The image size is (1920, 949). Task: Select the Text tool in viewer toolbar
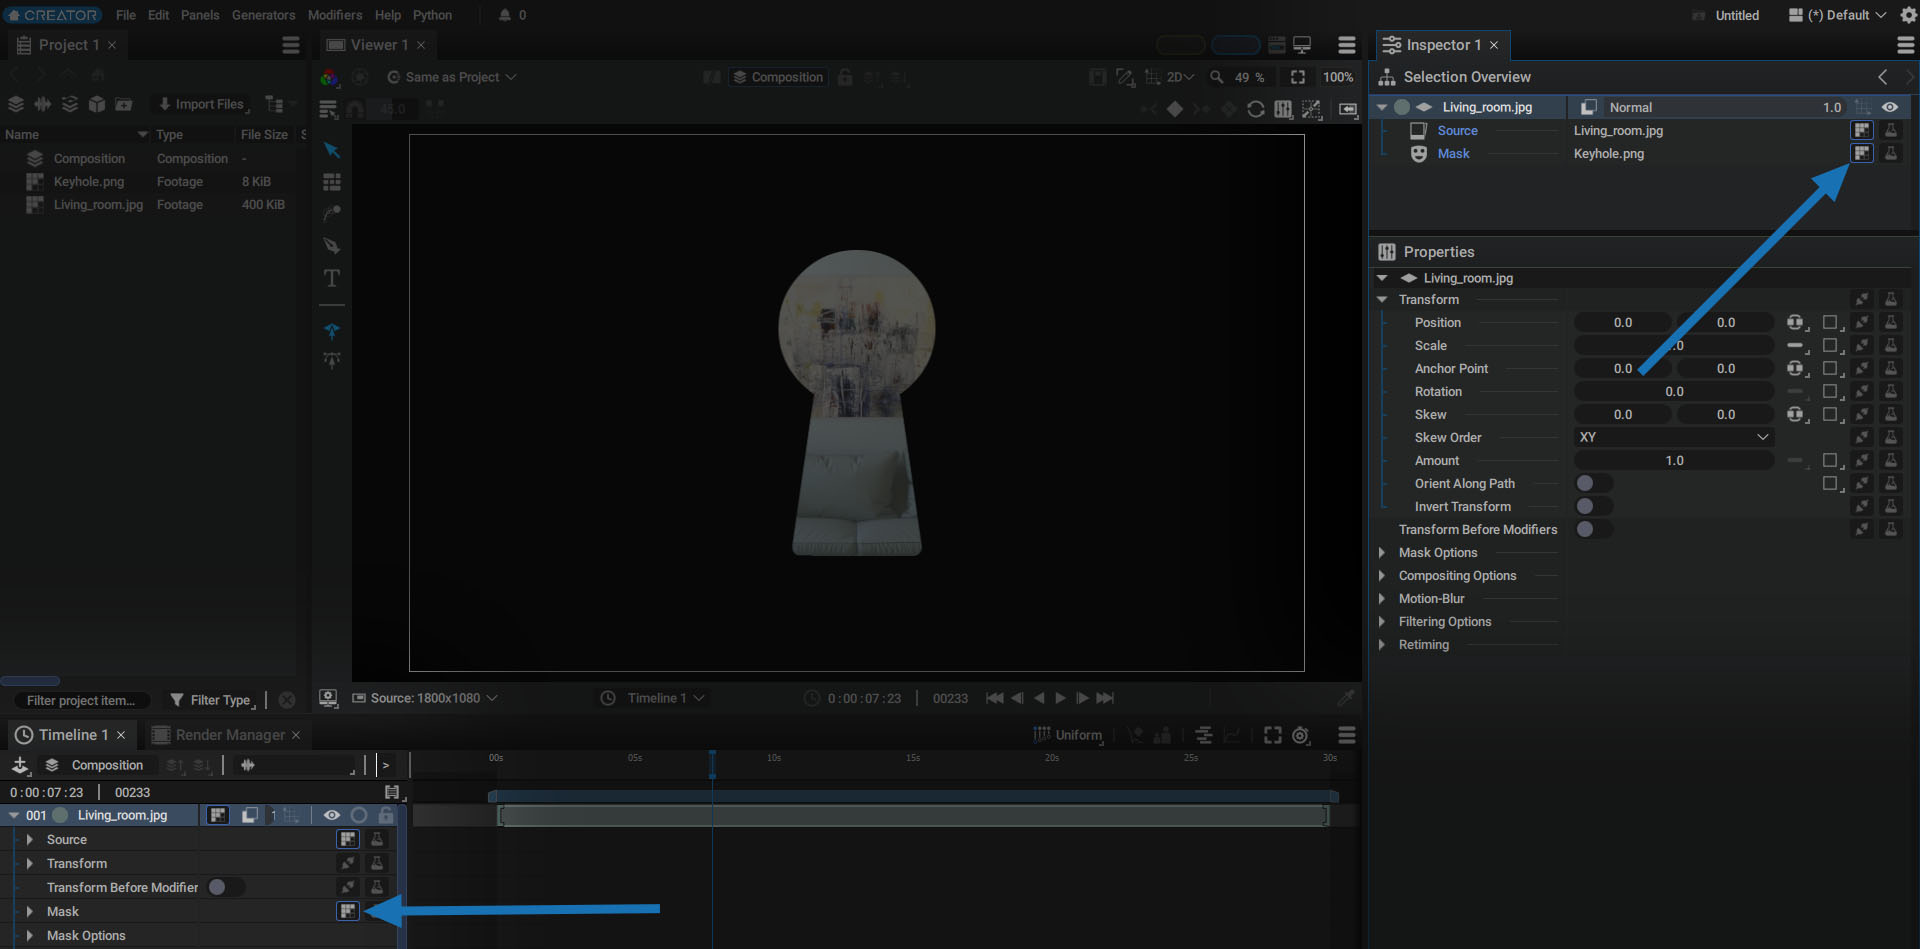click(332, 278)
